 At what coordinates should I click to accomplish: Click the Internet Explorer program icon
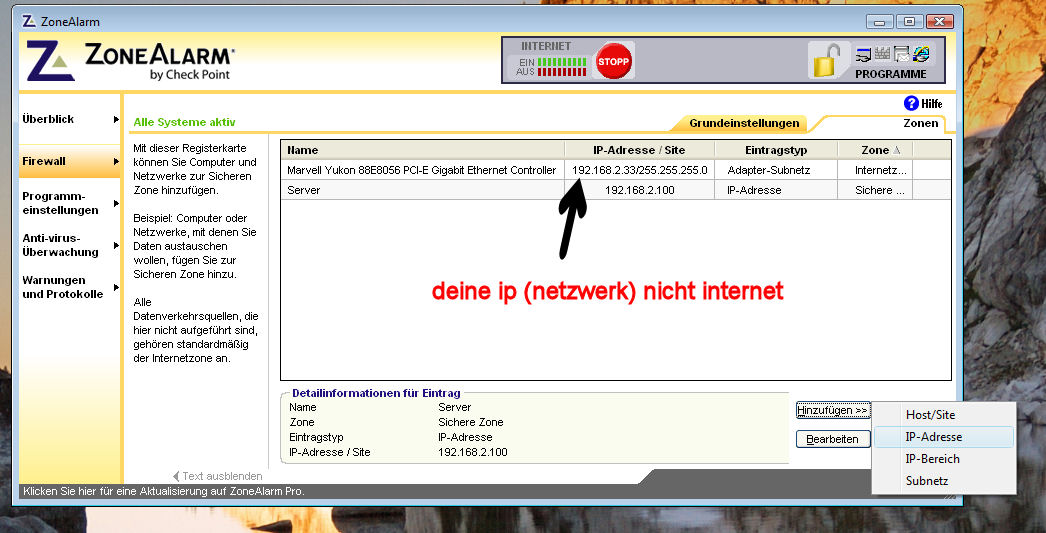click(x=921, y=53)
